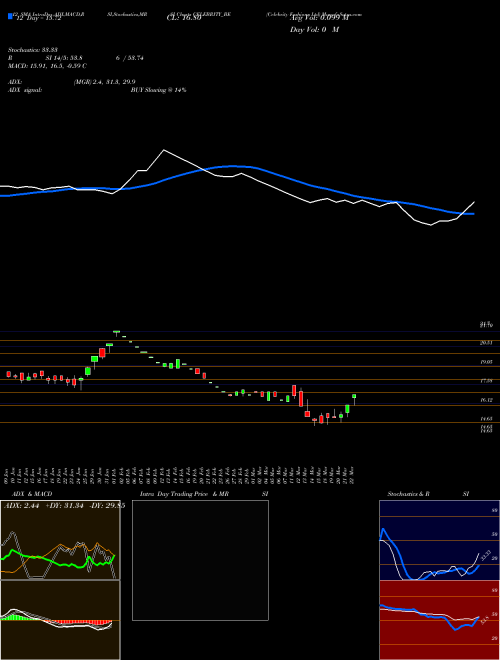This screenshot has width=500, height=660.
Task: Click the 'MACD: 15.91, 16.5, -0.59 C' line
Action: 48,66
